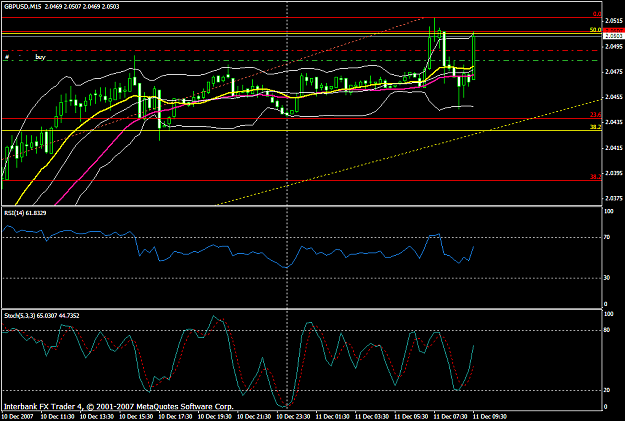Click the 11 Dec 09:30 time label
This screenshot has height=421, width=625.
coord(489,417)
